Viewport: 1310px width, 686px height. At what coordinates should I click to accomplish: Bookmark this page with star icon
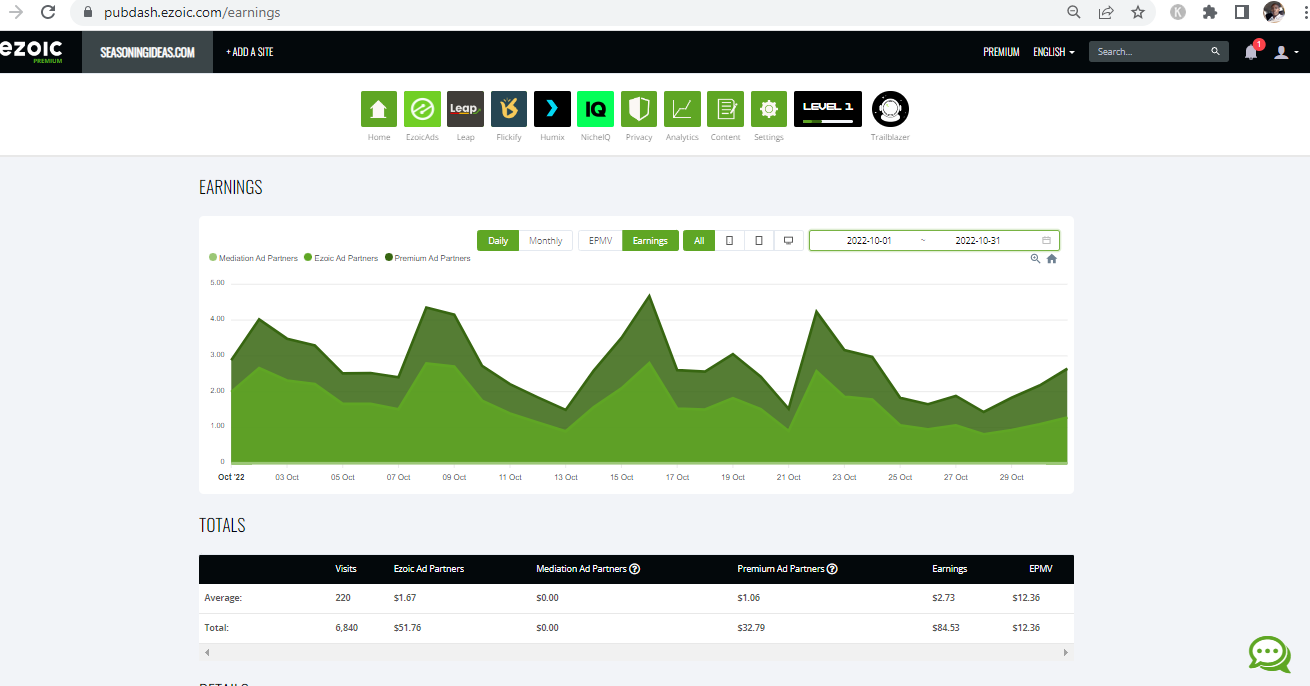(x=1138, y=13)
